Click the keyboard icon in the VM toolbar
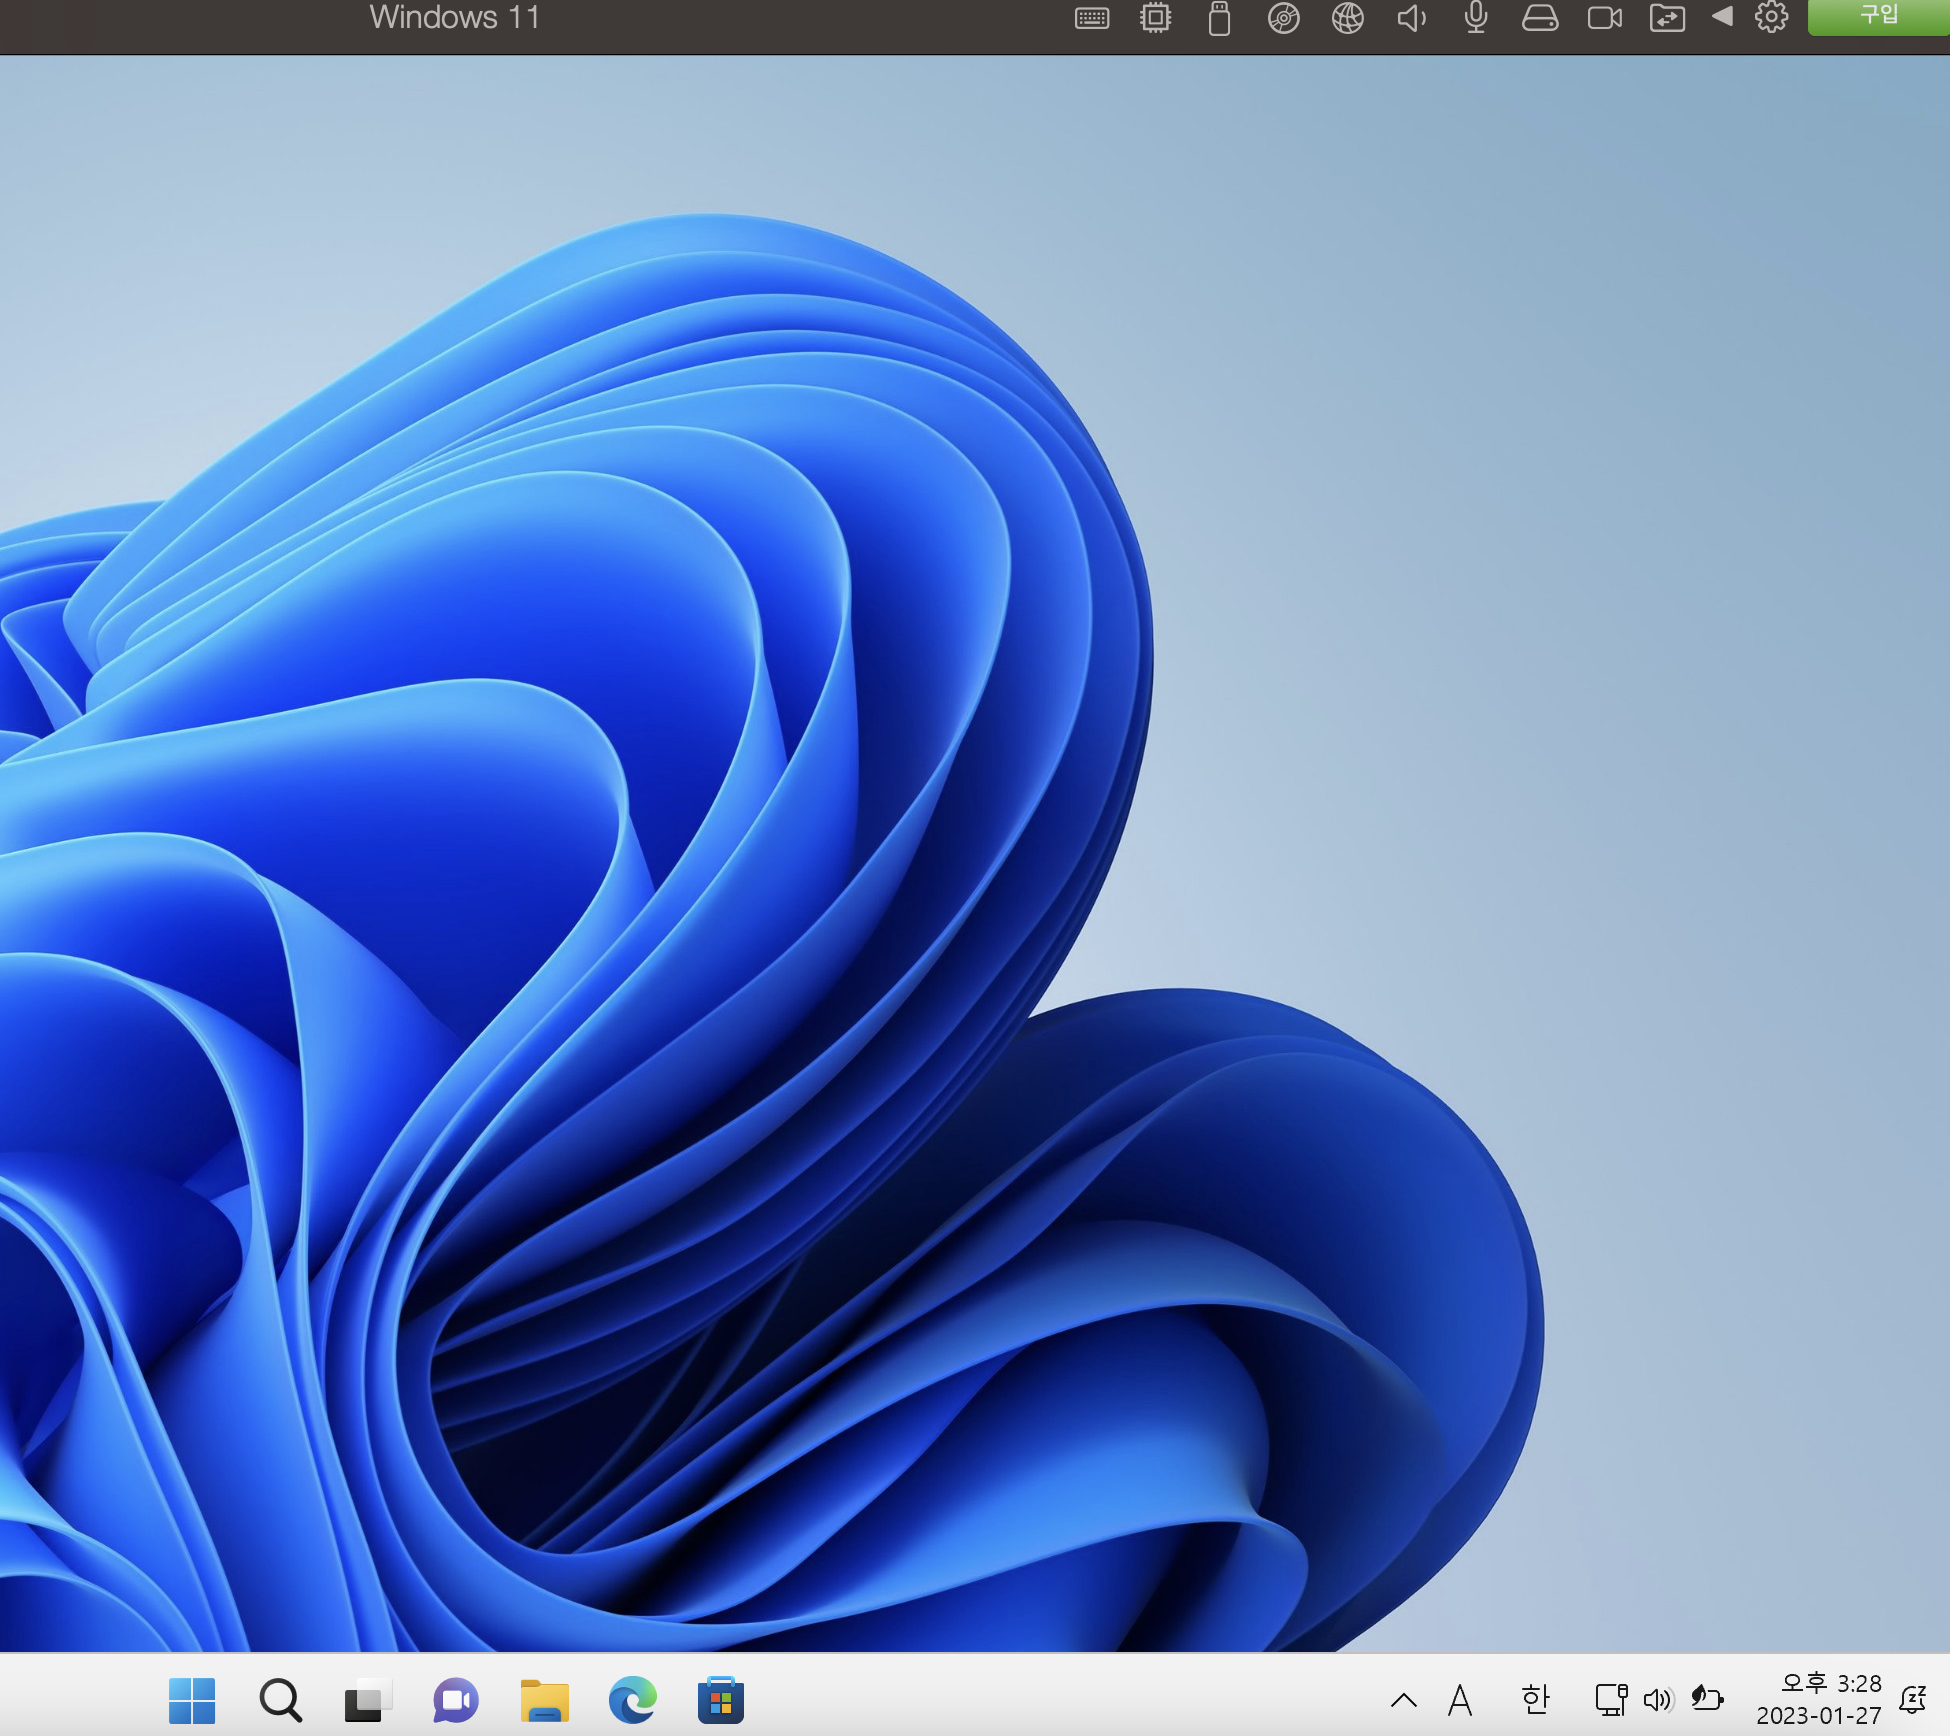Screen dimensions: 1950x1736 point(1091,18)
